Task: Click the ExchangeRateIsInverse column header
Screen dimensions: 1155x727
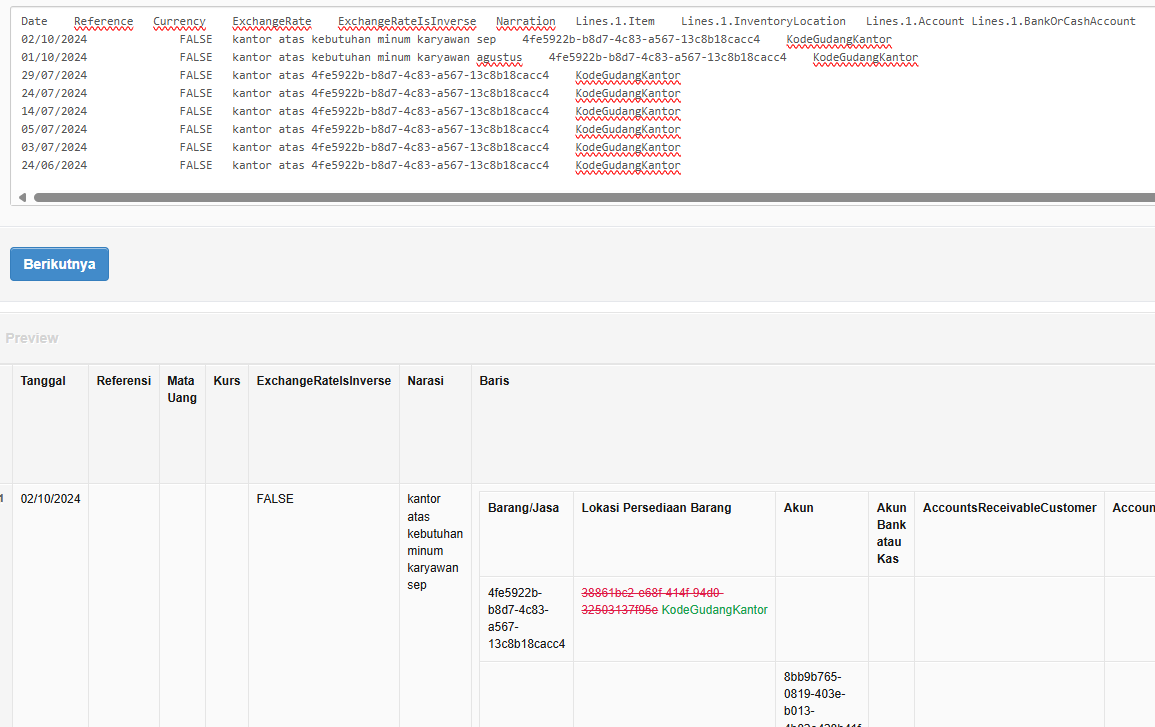Action: click(x=406, y=20)
